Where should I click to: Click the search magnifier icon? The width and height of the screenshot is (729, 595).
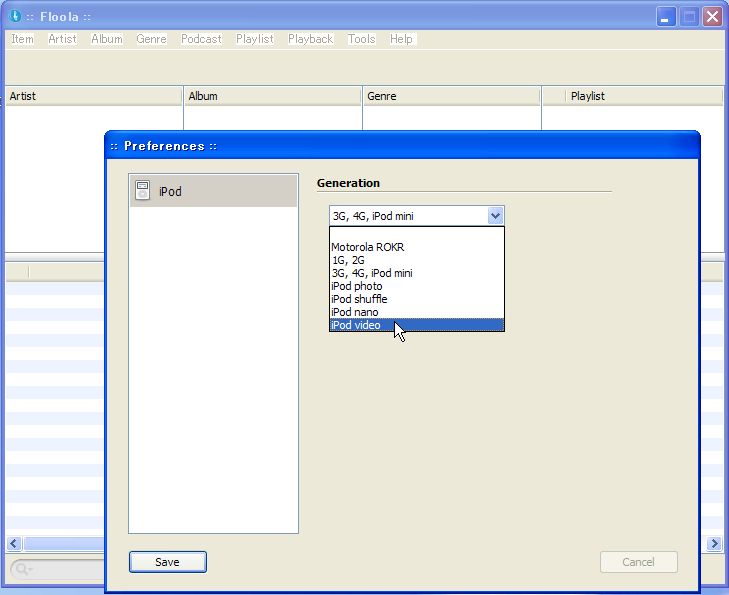click(22, 569)
